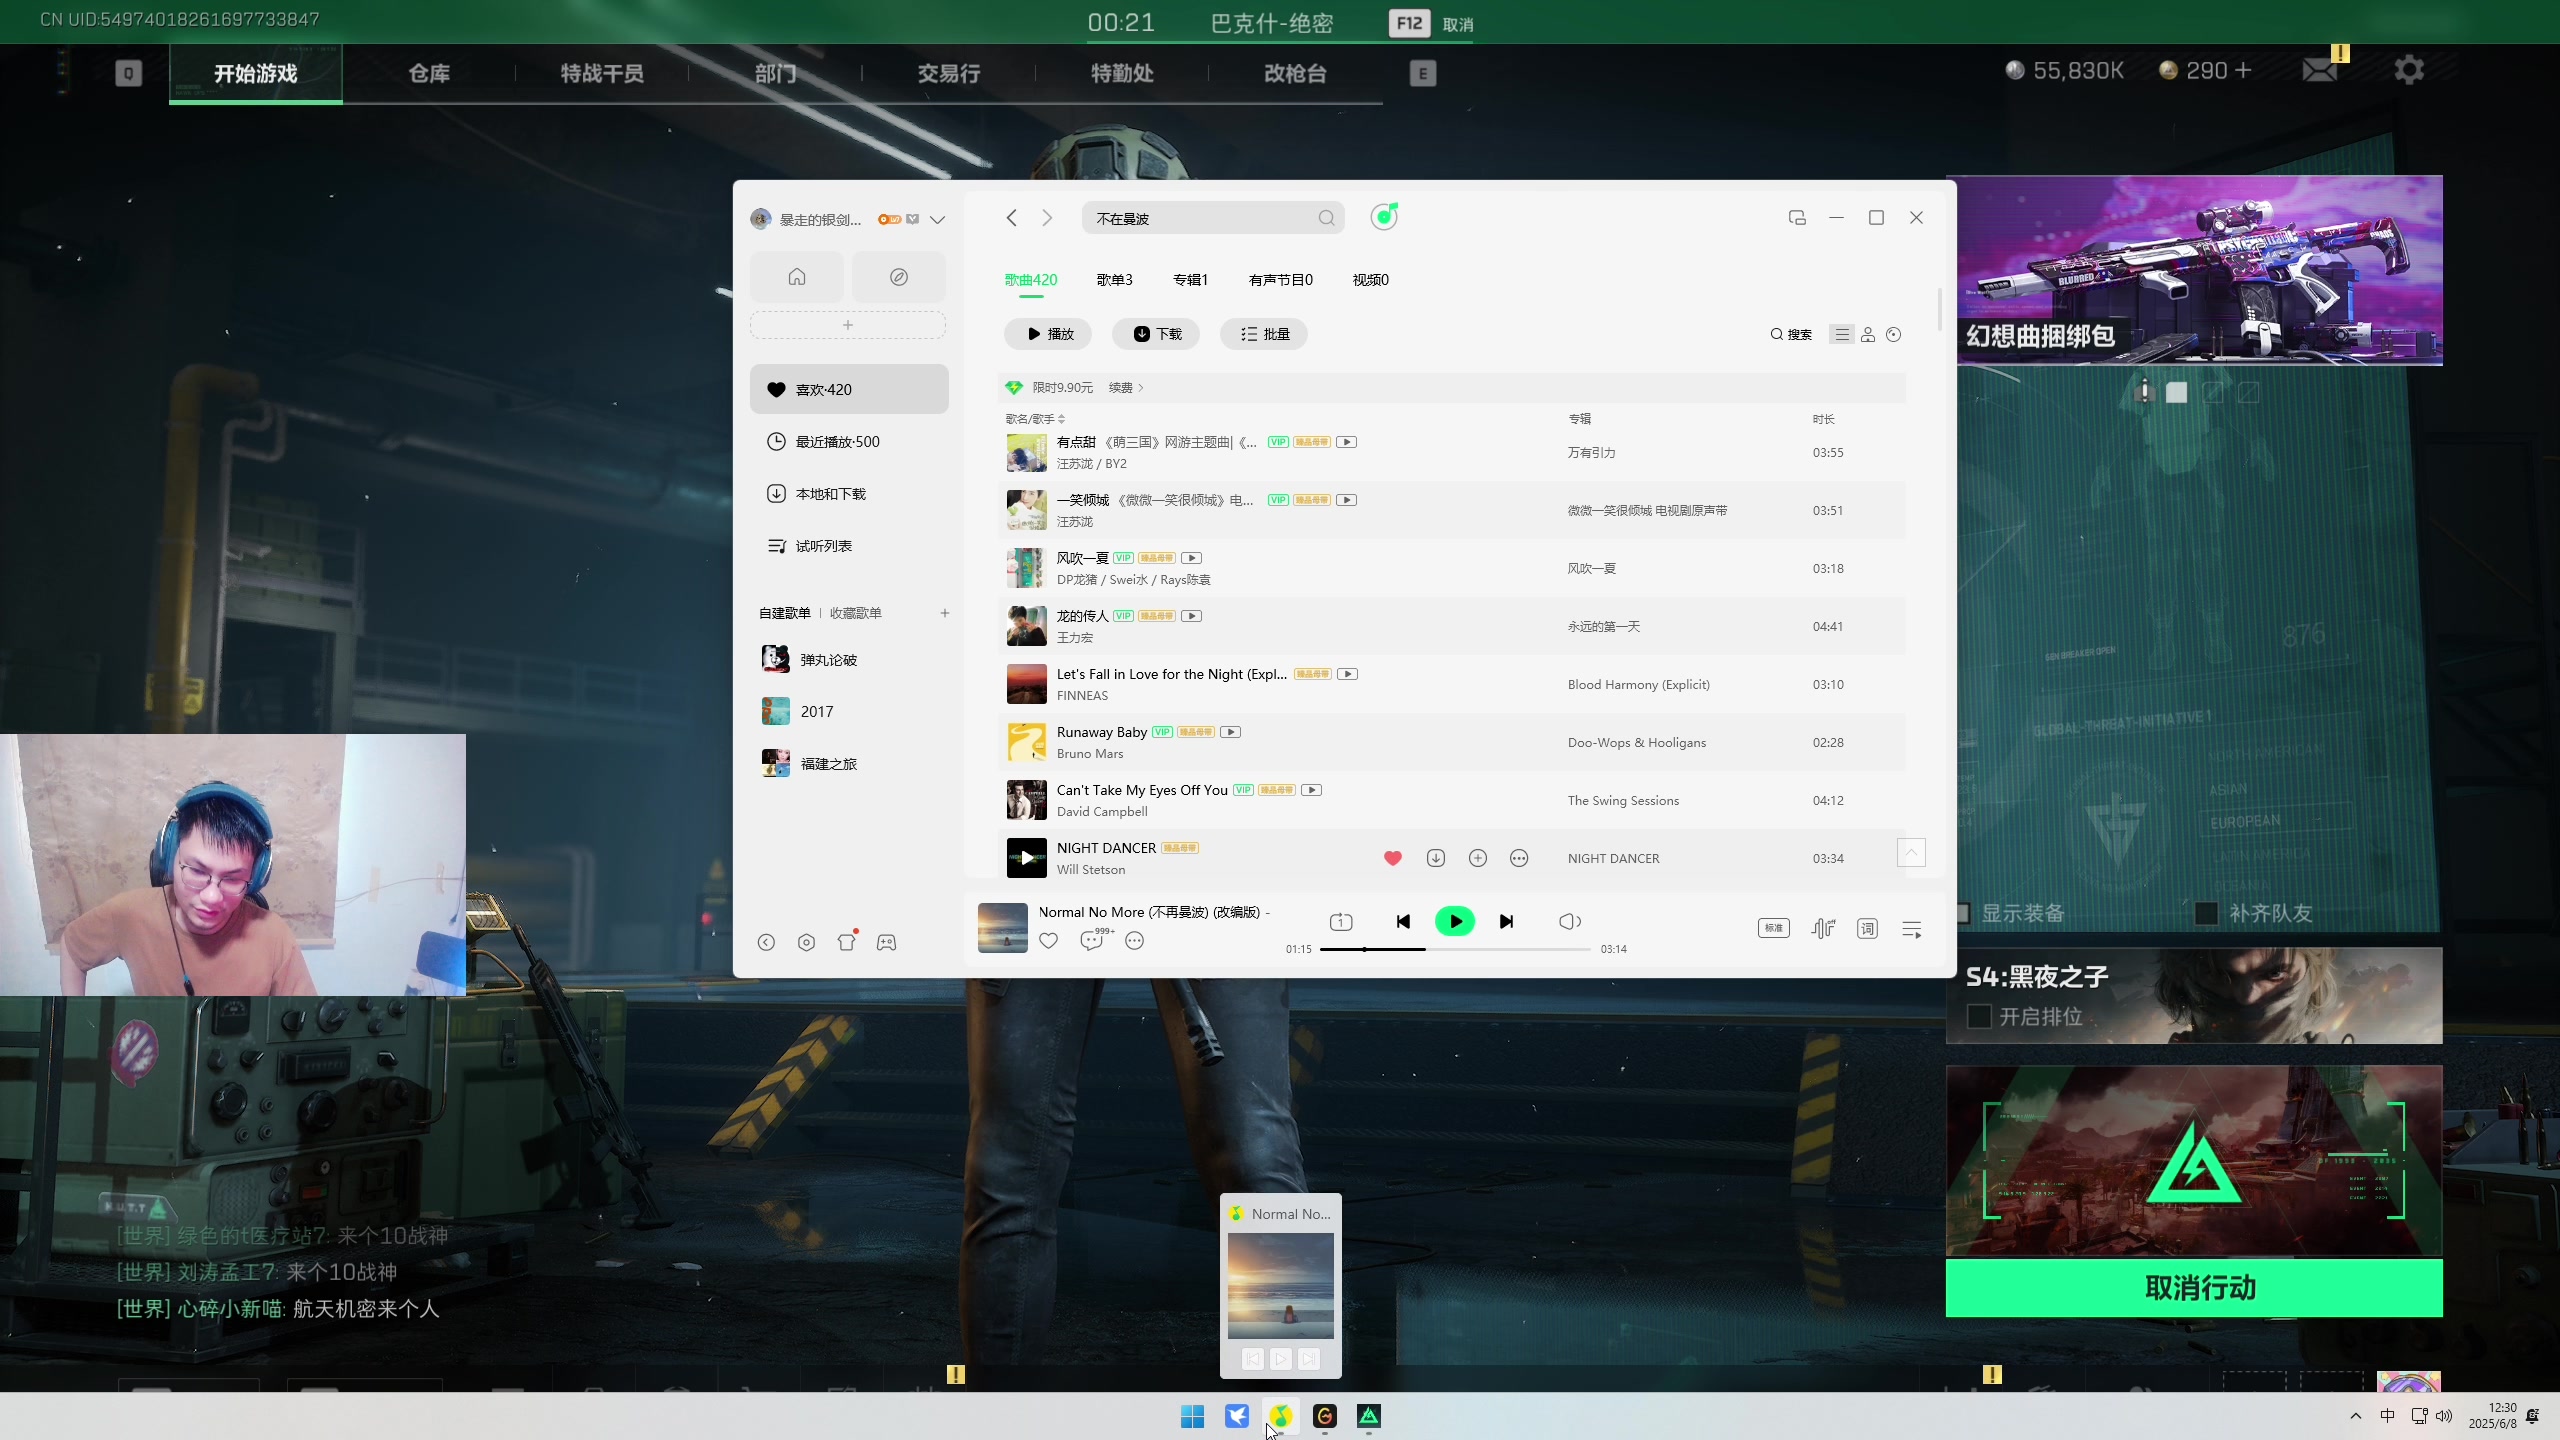The image size is (2560, 1440).
Task: Show hidden system tray icons
Action: point(2356,1416)
